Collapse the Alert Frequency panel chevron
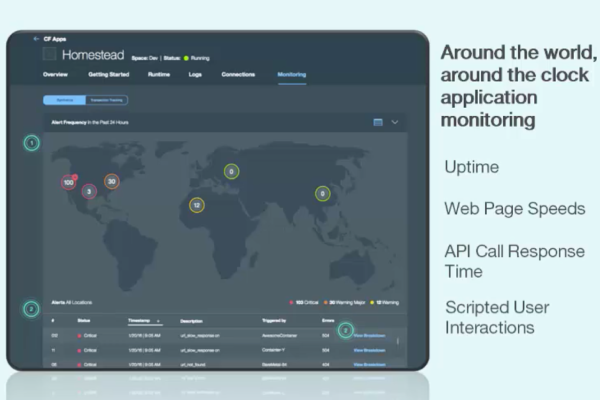 coord(395,122)
